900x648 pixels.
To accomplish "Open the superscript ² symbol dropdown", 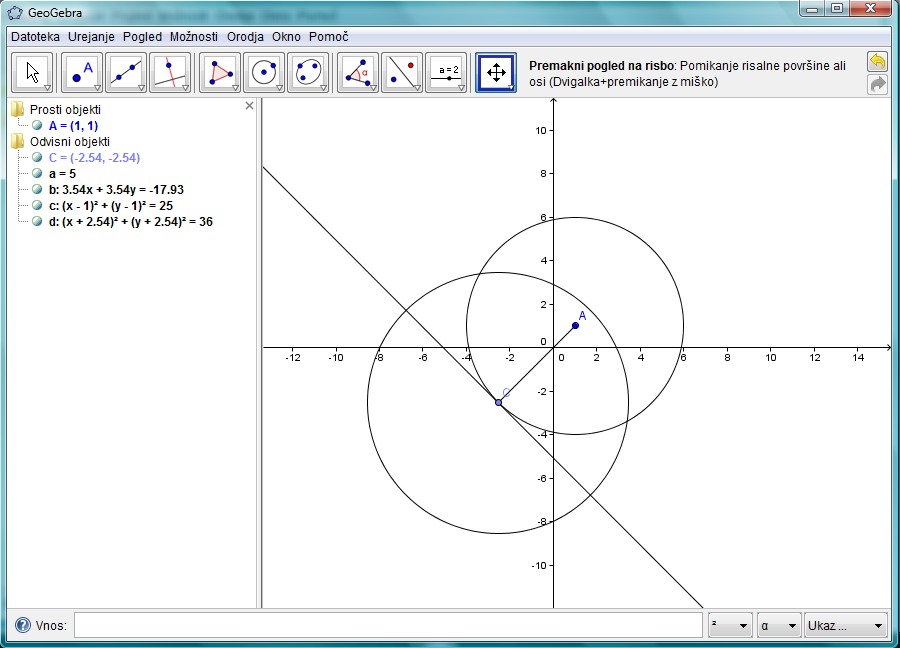I will click(729, 626).
